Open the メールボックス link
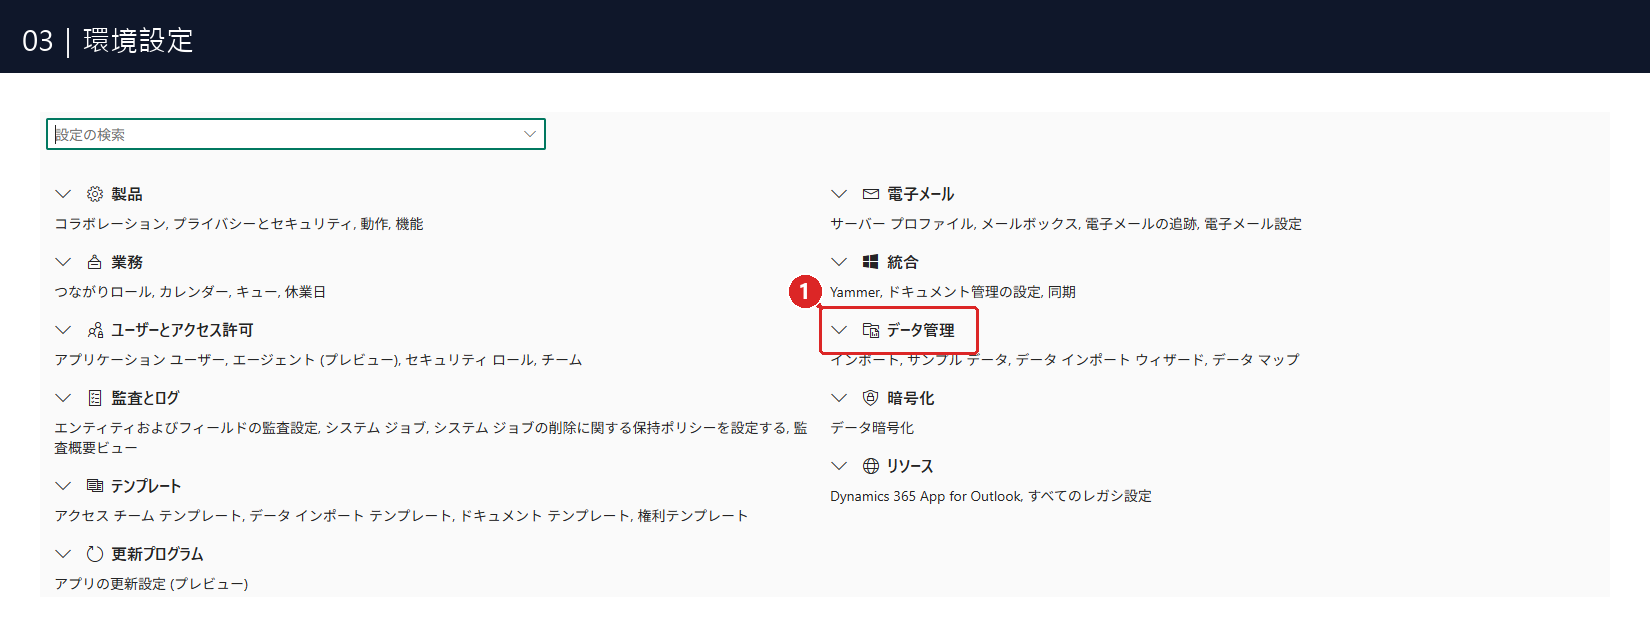Image resolution: width=1650 pixels, height=637 pixels. click(x=1030, y=224)
